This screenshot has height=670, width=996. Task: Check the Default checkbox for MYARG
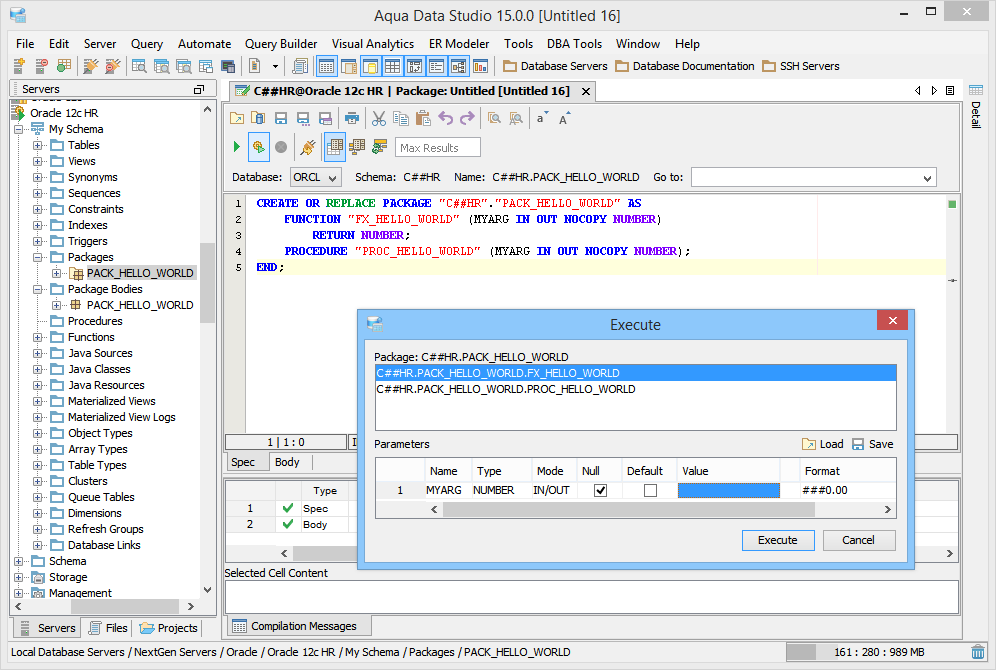click(650, 490)
